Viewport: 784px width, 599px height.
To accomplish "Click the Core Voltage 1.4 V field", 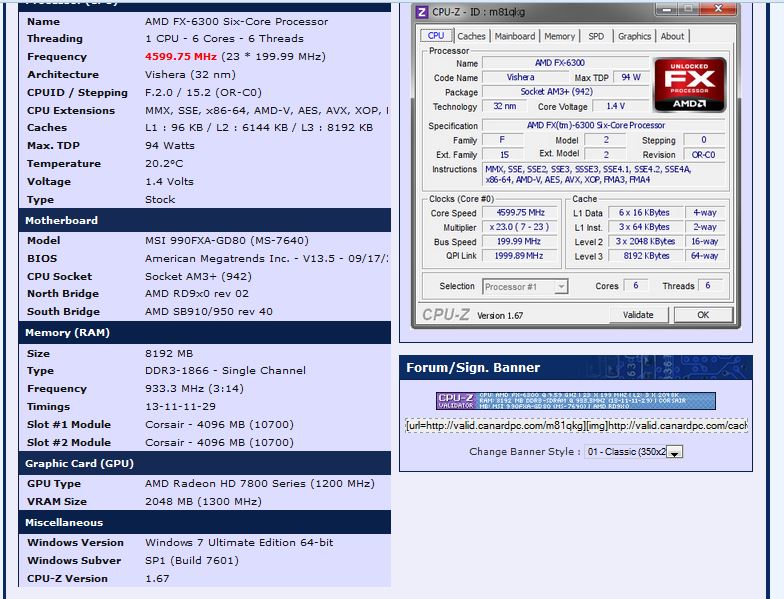I will 620,106.
